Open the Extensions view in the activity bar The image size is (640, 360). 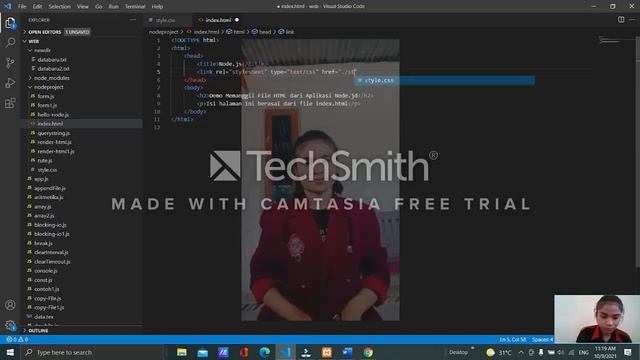click(x=10, y=103)
